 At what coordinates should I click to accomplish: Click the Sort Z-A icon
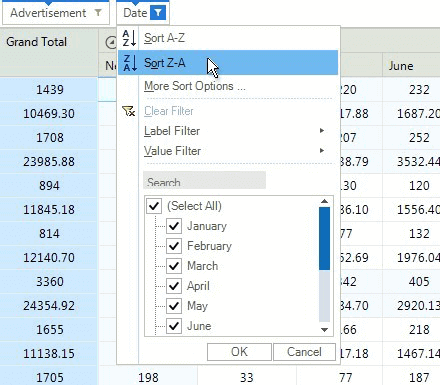click(x=129, y=63)
